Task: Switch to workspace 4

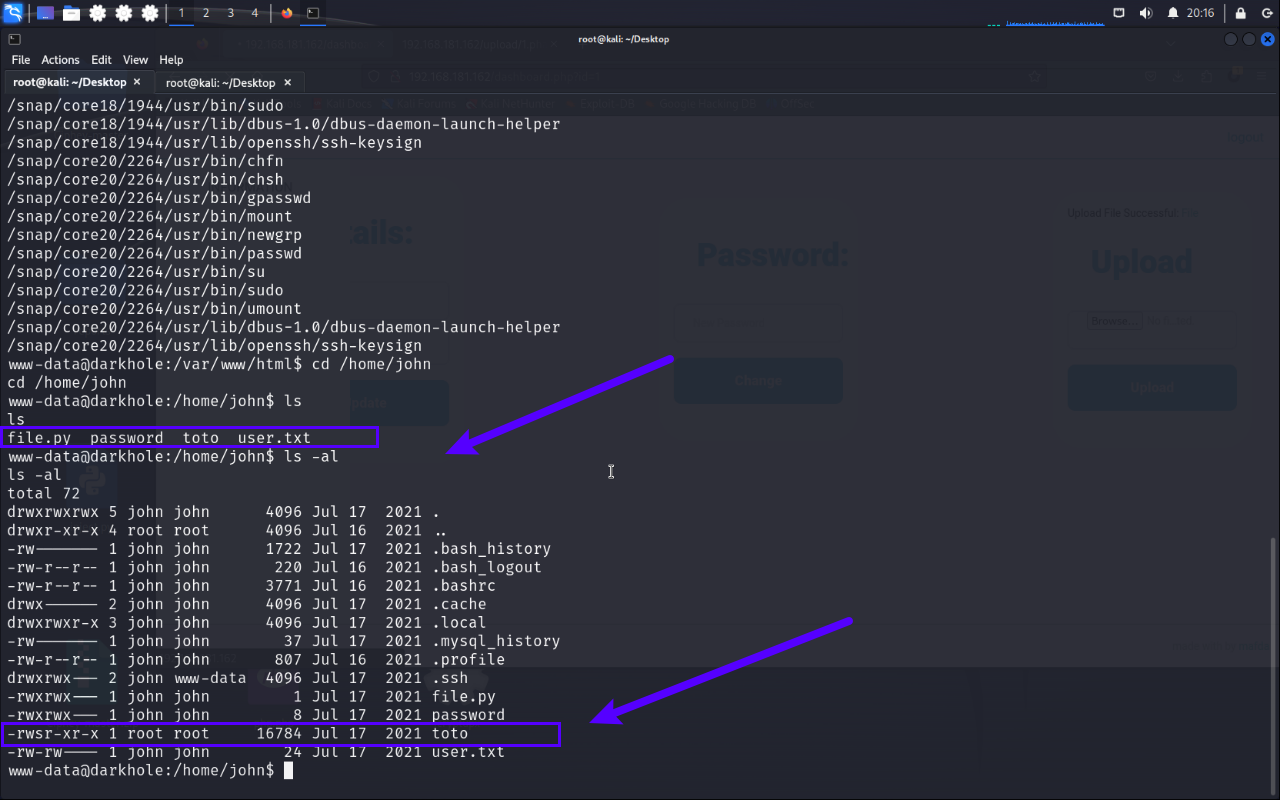Action: (255, 13)
